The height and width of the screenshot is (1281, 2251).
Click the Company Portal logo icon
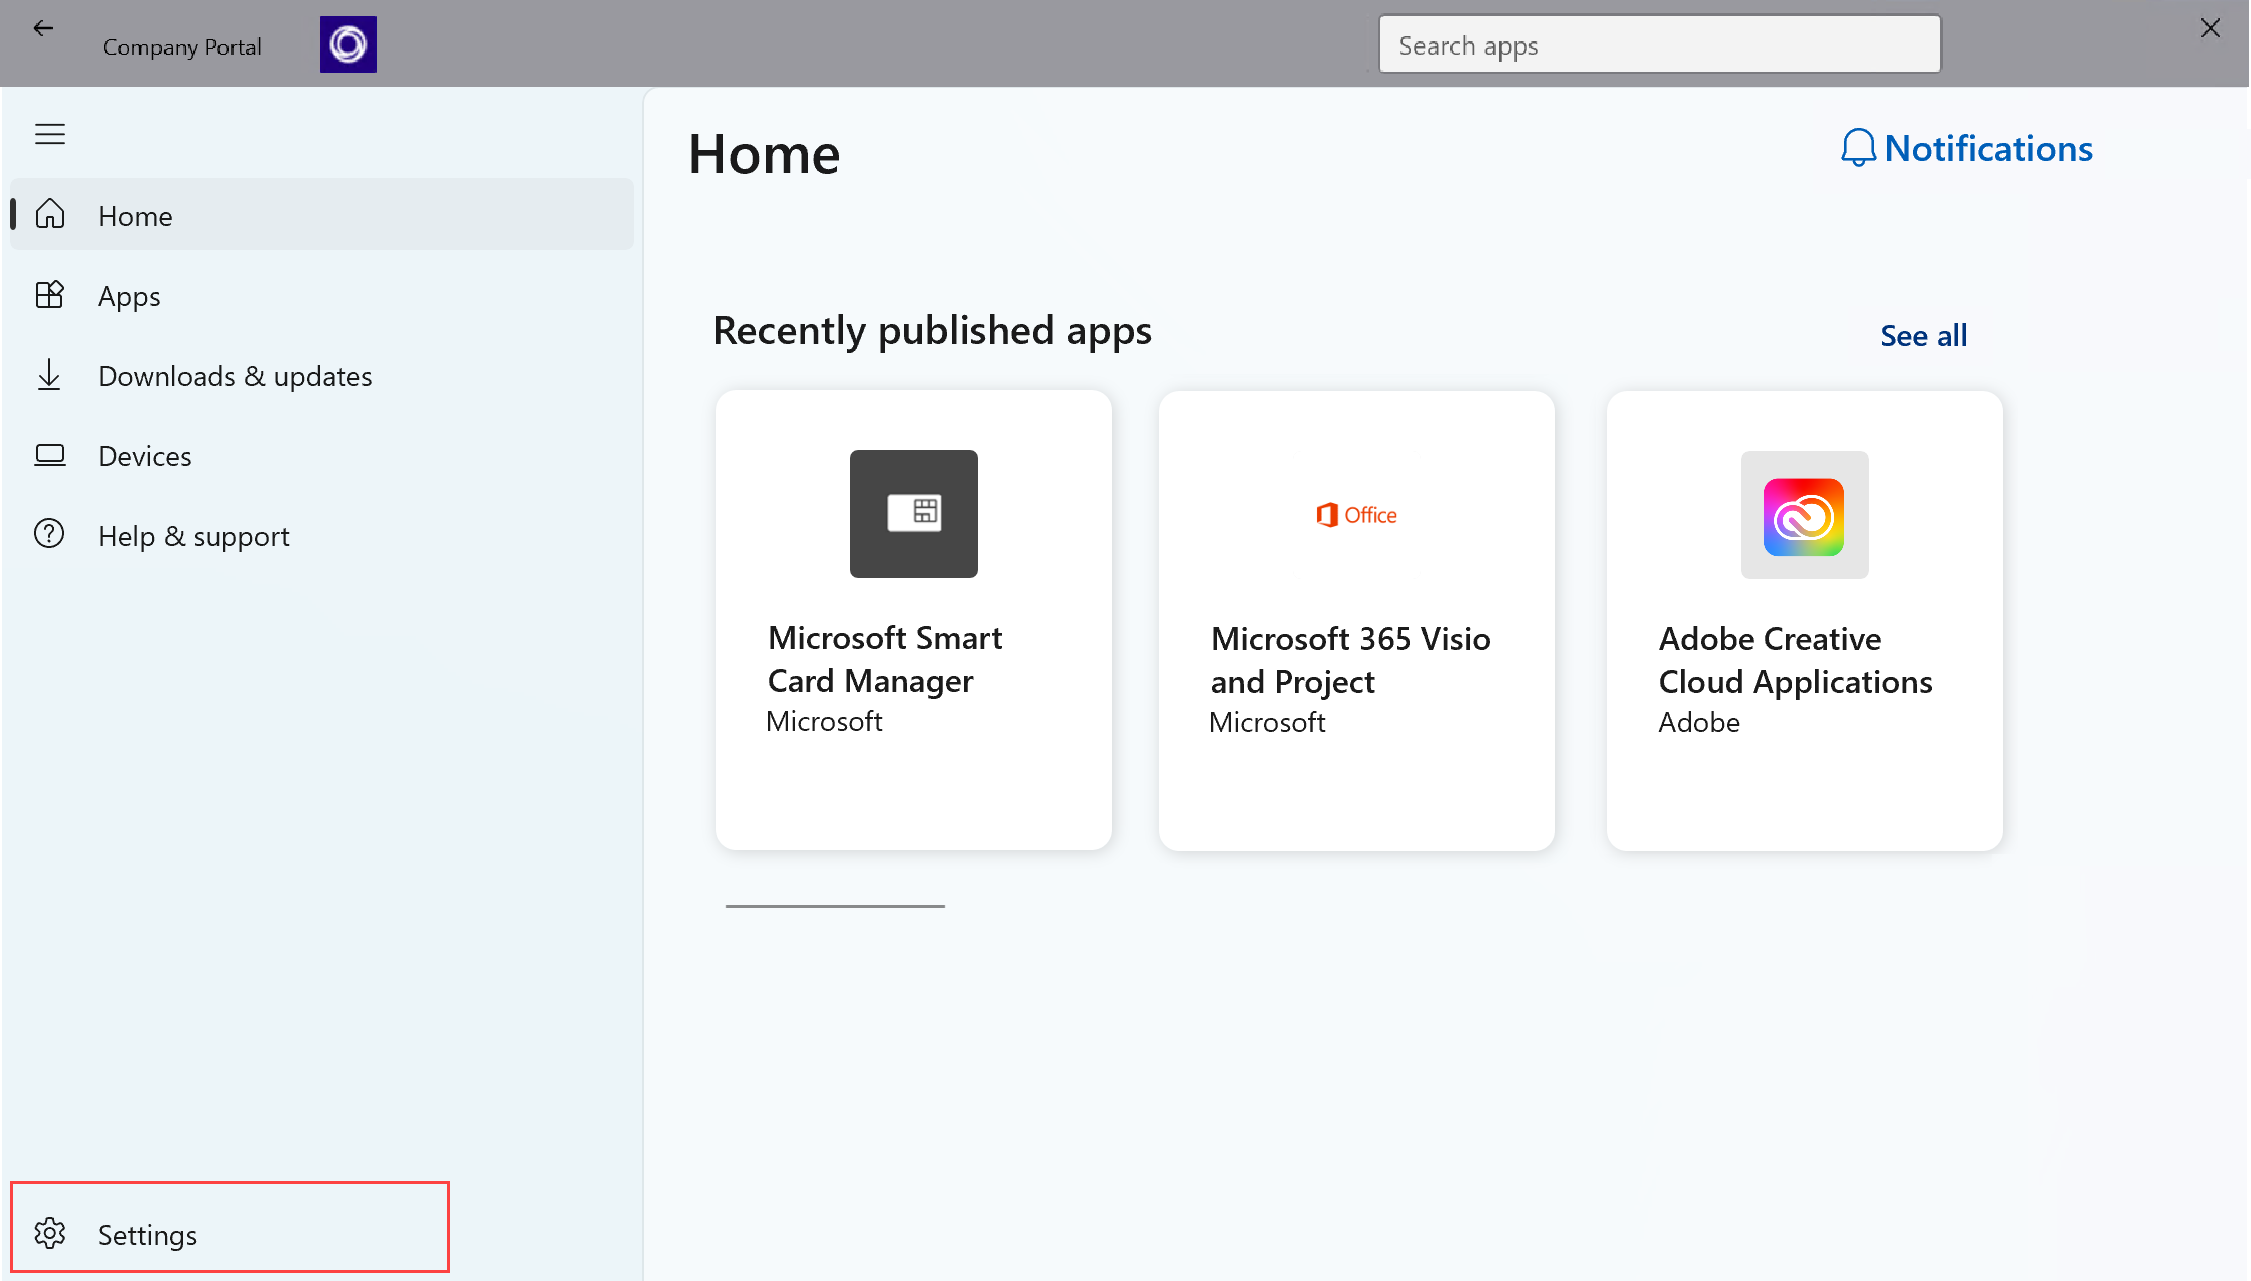[x=348, y=43]
